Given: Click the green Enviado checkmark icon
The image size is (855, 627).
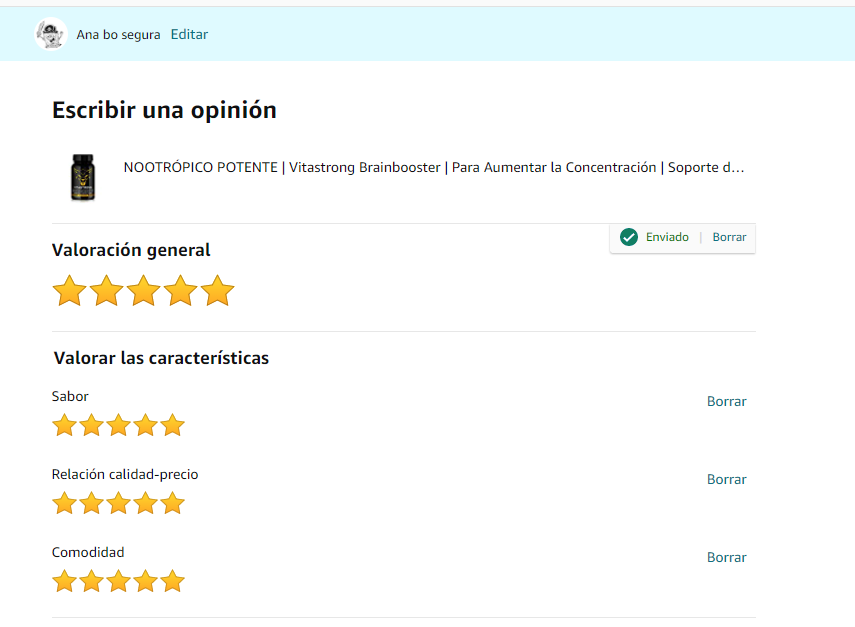Looking at the screenshot, I should [629, 237].
